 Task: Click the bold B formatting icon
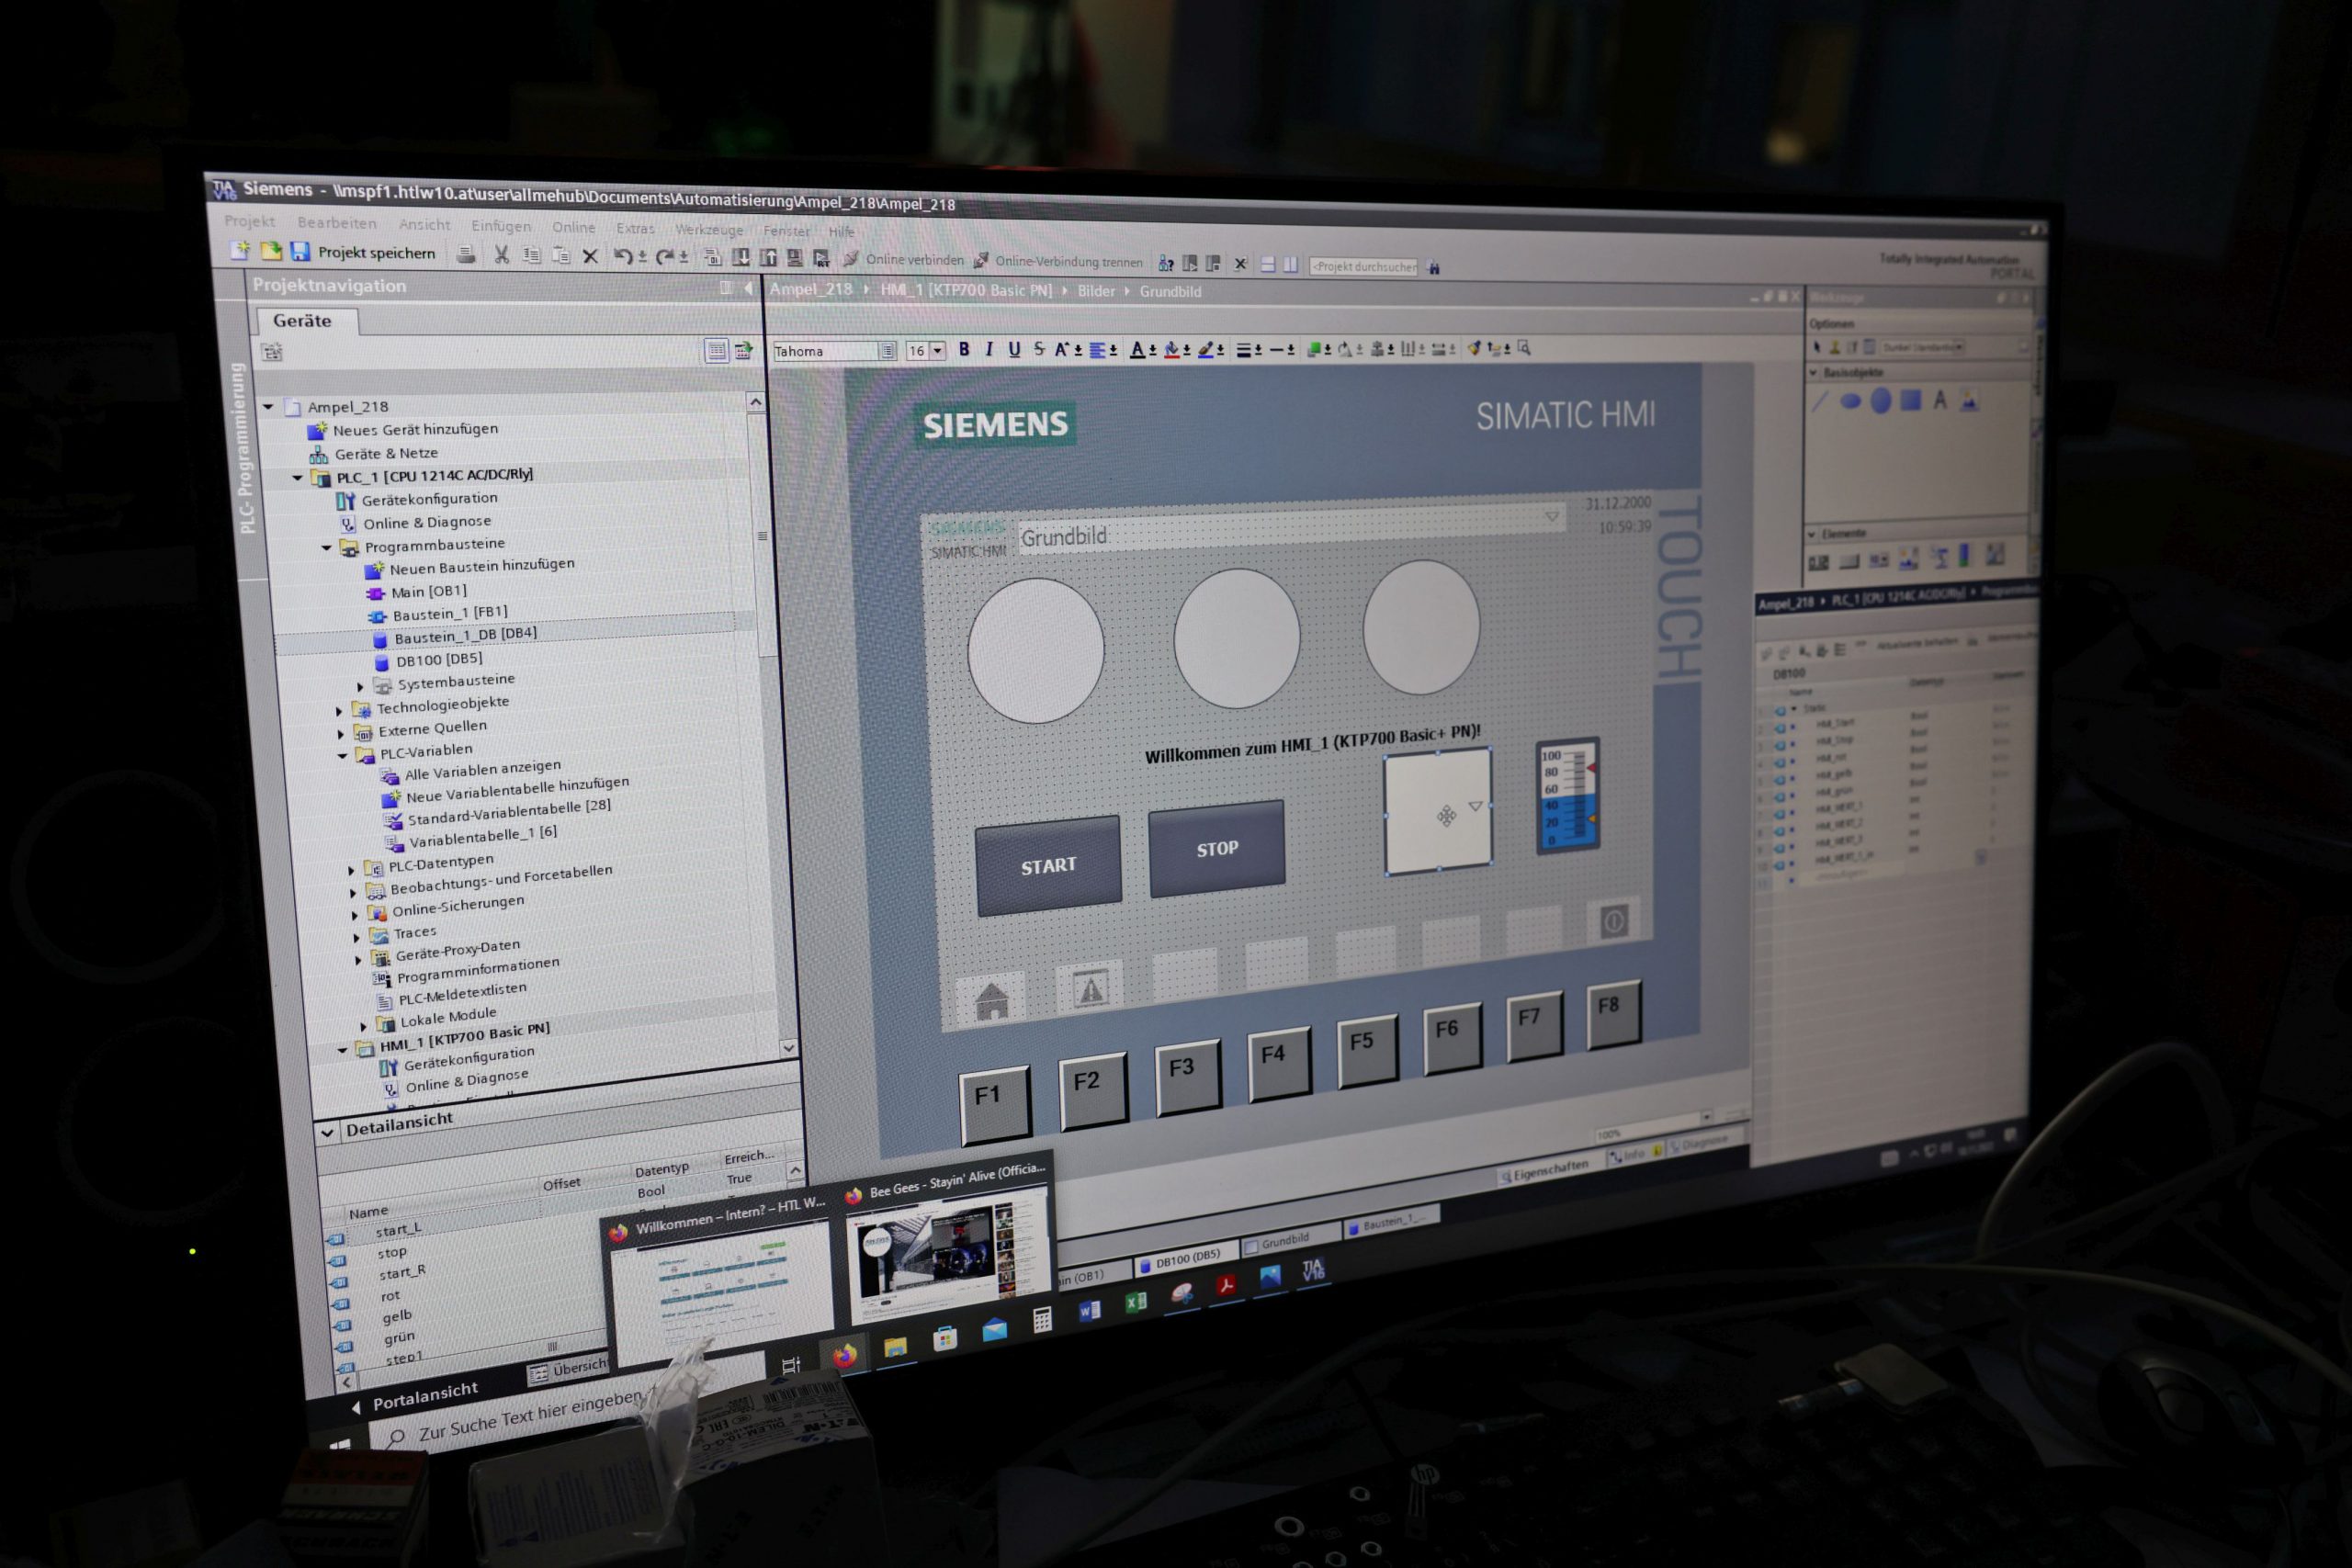pyautogui.click(x=964, y=349)
